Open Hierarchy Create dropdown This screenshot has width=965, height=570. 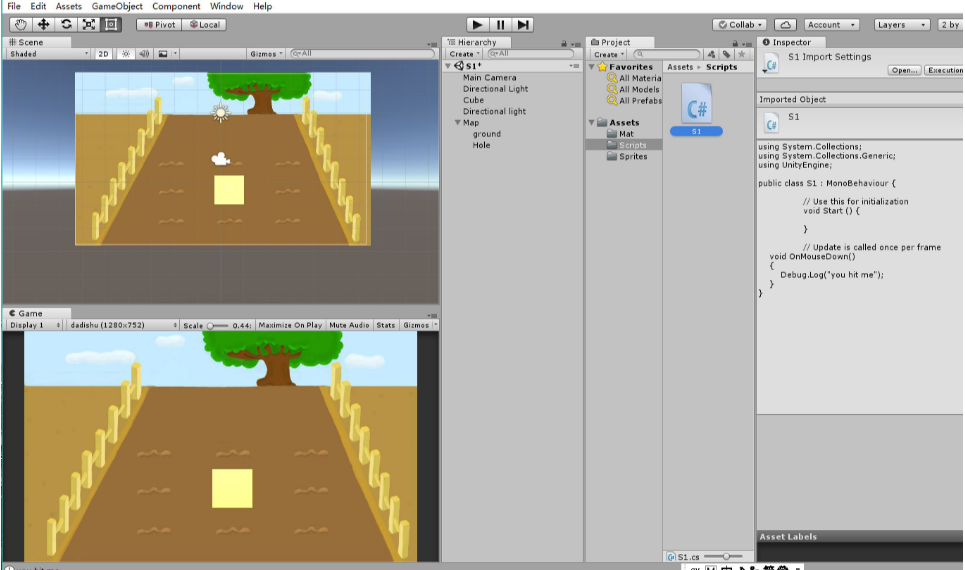[x=465, y=54]
